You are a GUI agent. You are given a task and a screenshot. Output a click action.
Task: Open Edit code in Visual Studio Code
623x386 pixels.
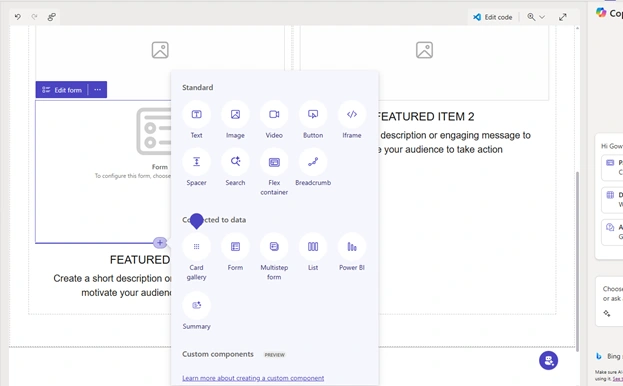tap(493, 17)
